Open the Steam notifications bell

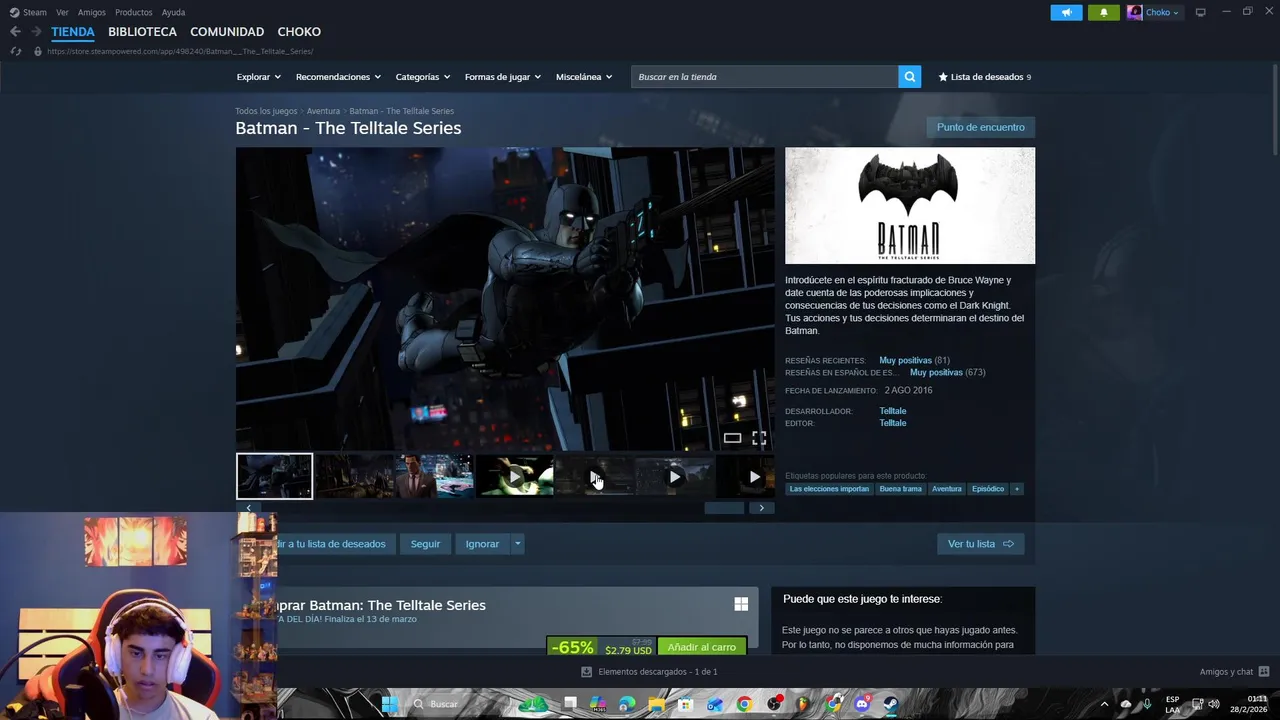click(x=1104, y=12)
